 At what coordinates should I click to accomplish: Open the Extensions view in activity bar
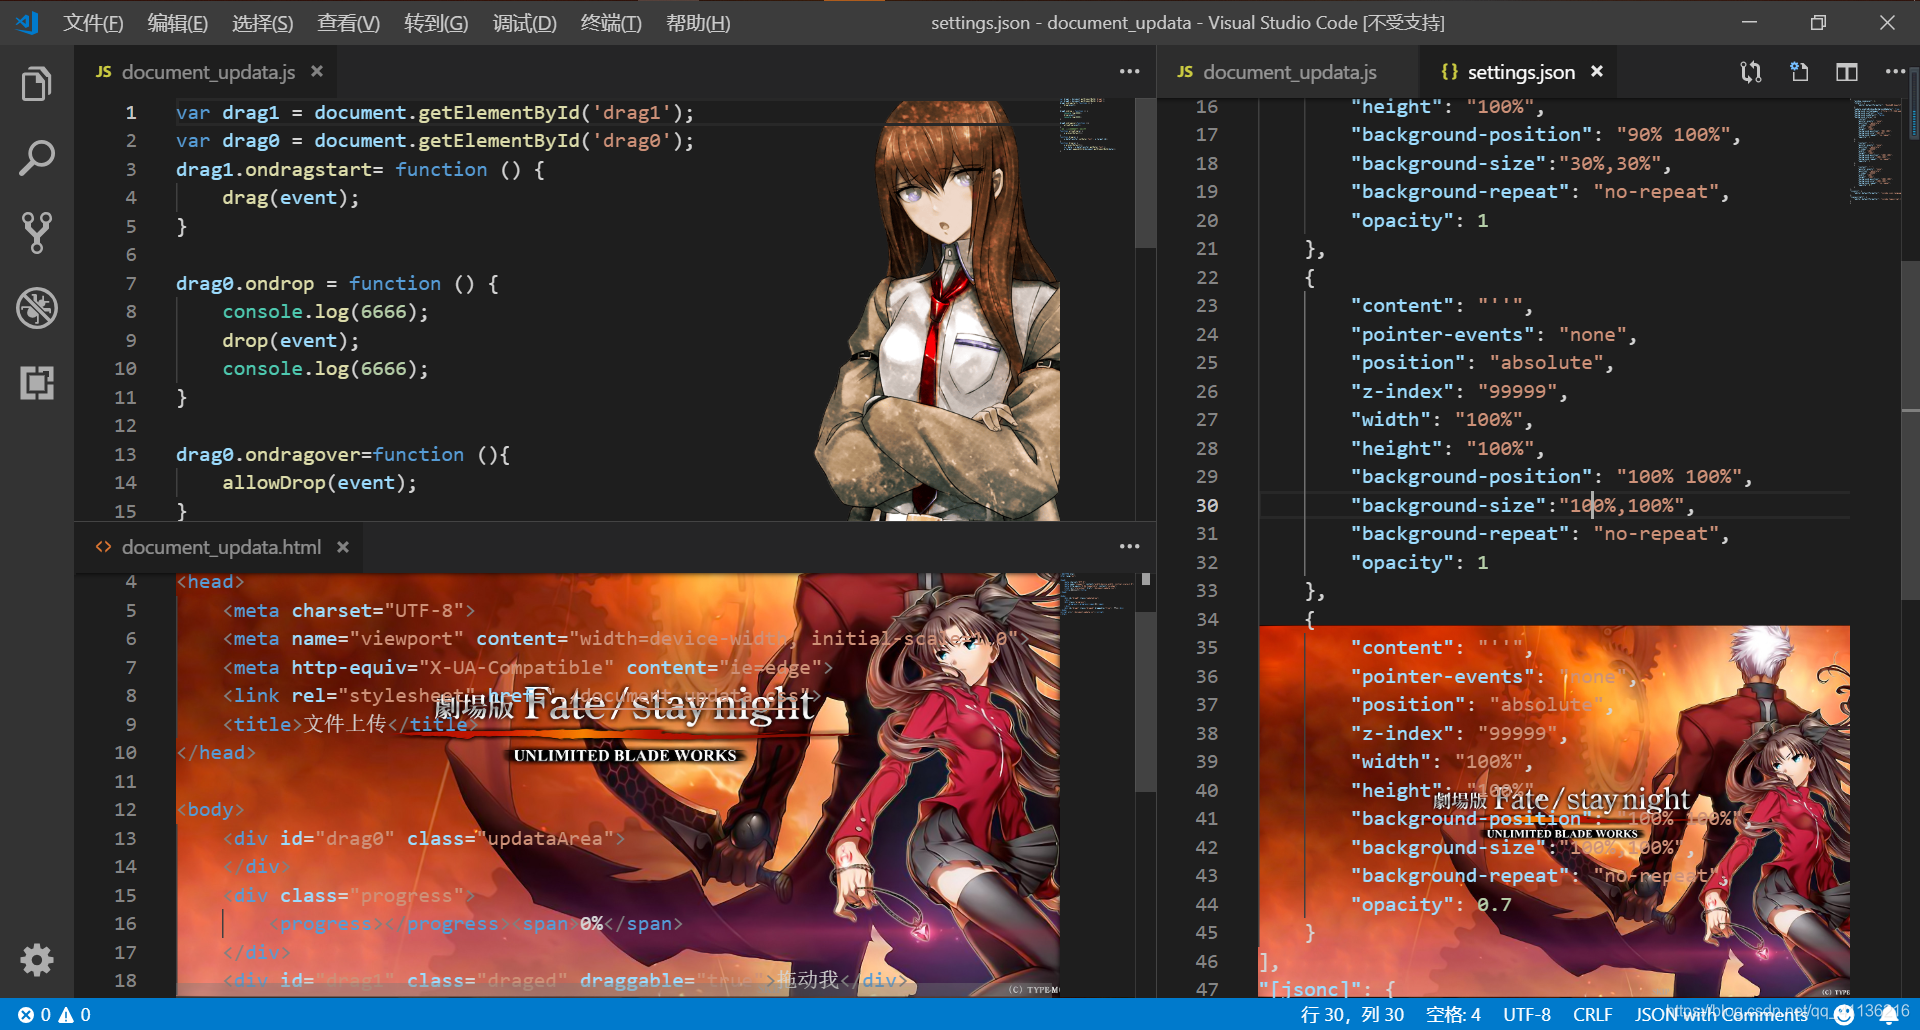tap(37, 383)
